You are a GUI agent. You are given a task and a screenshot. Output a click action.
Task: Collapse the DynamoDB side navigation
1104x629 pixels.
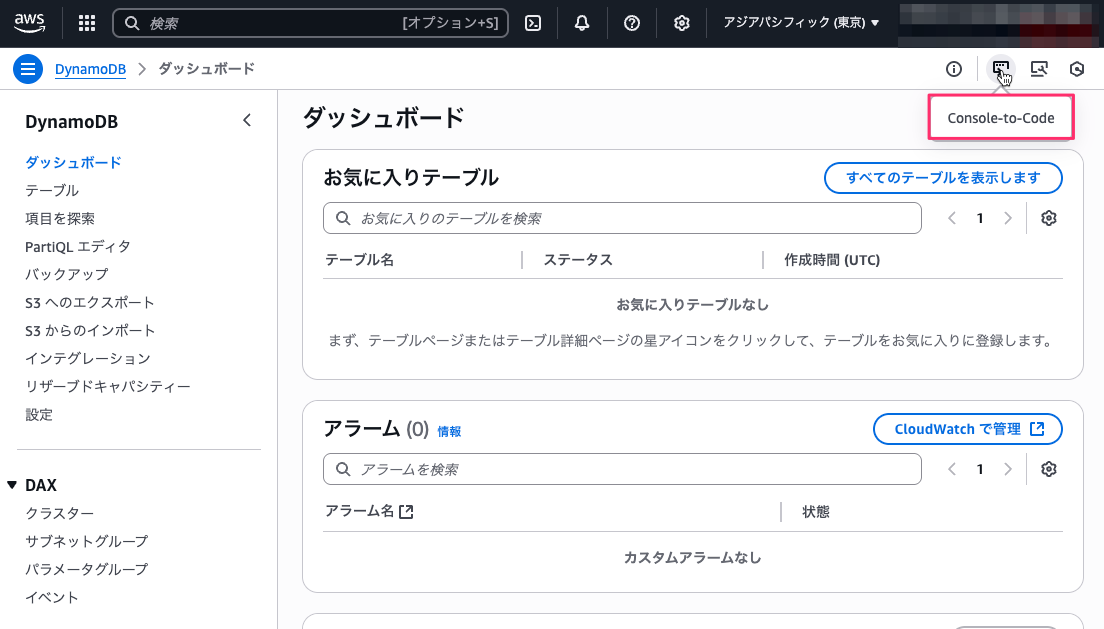point(246,120)
